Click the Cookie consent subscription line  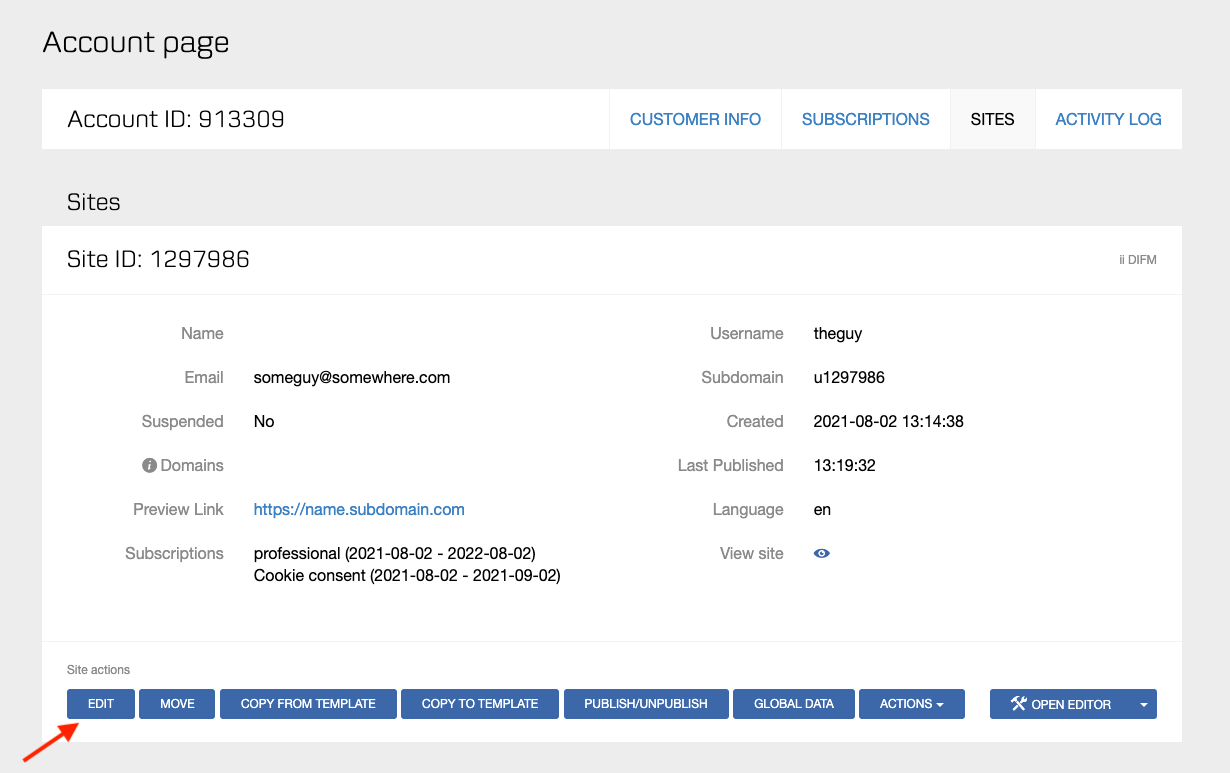click(x=407, y=576)
